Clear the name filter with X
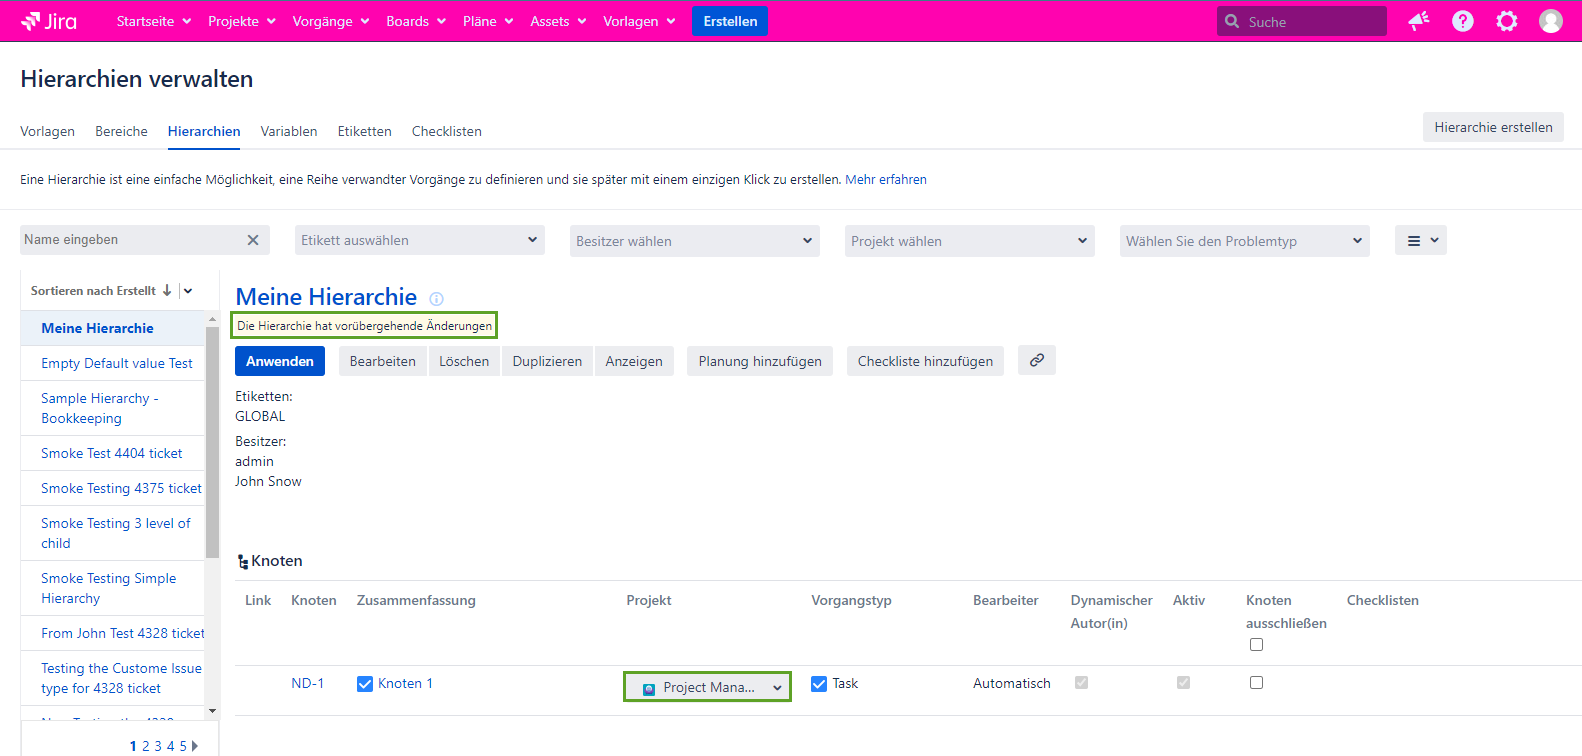Image resolution: width=1582 pixels, height=756 pixels. [253, 240]
